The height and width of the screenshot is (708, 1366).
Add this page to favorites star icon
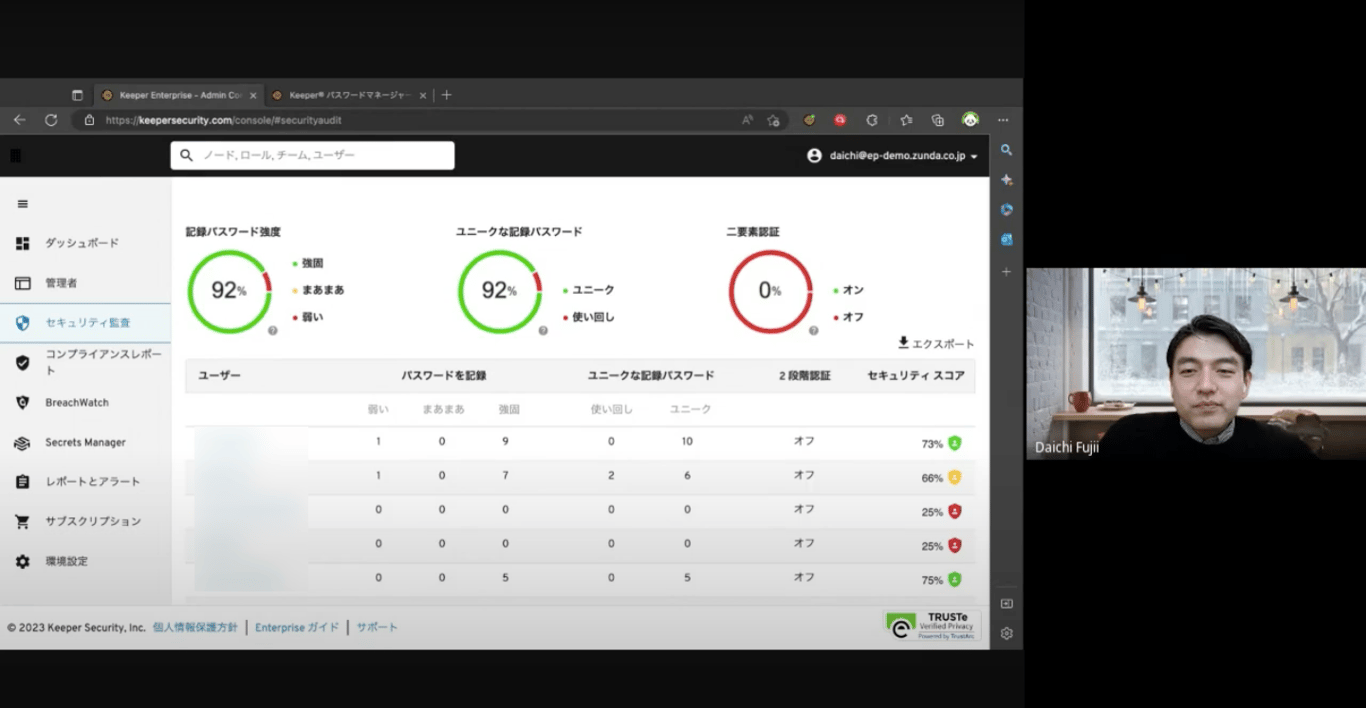coord(773,120)
